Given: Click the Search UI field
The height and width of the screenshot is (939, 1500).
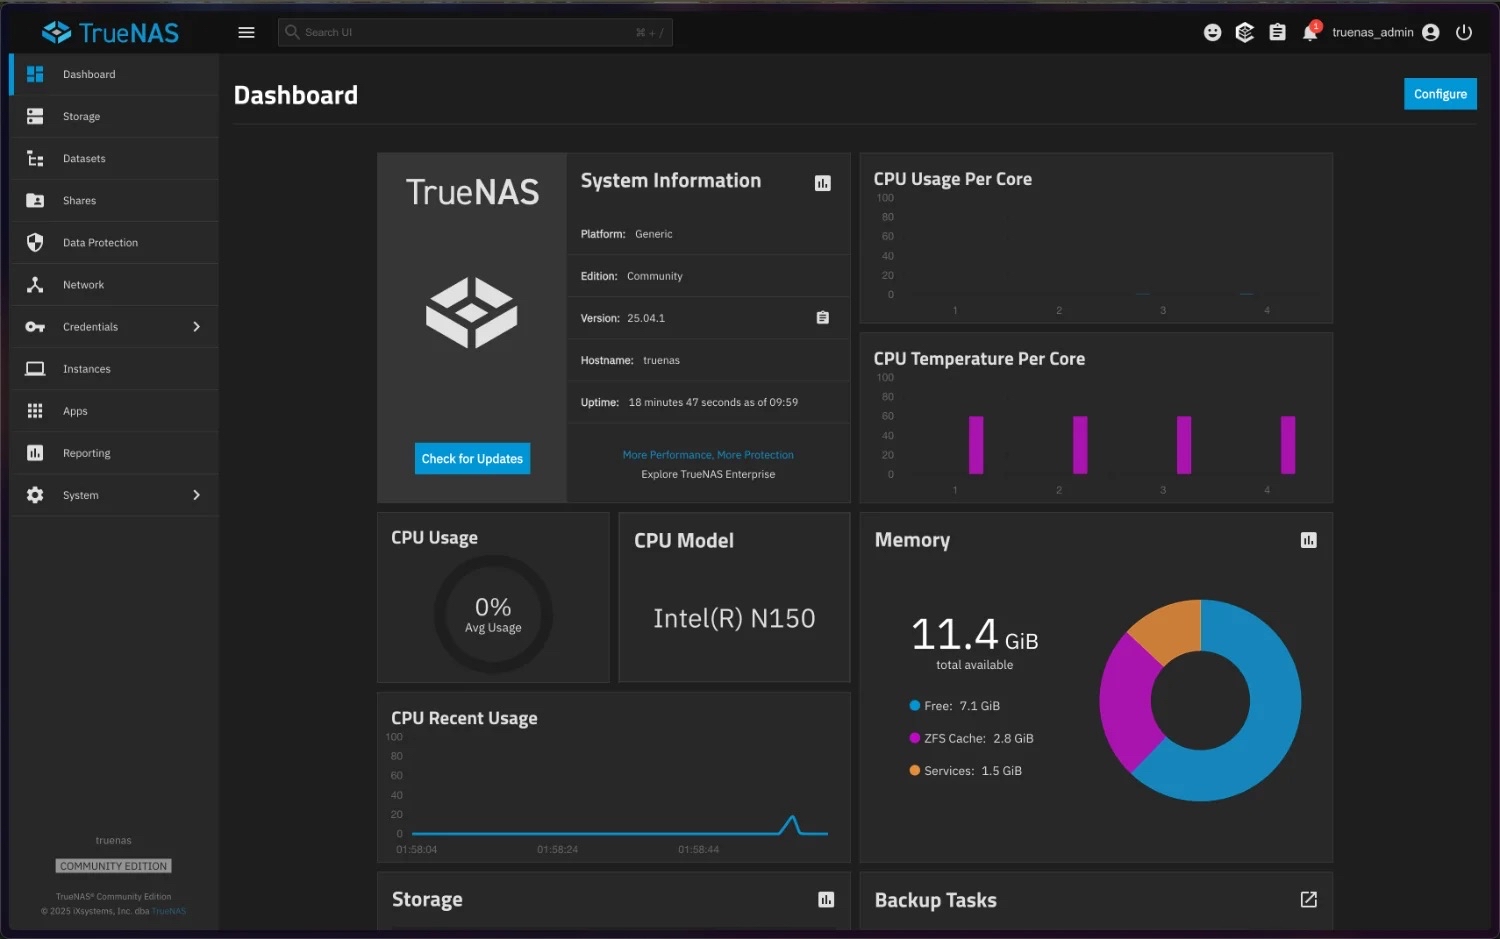Looking at the screenshot, I should [475, 32].
